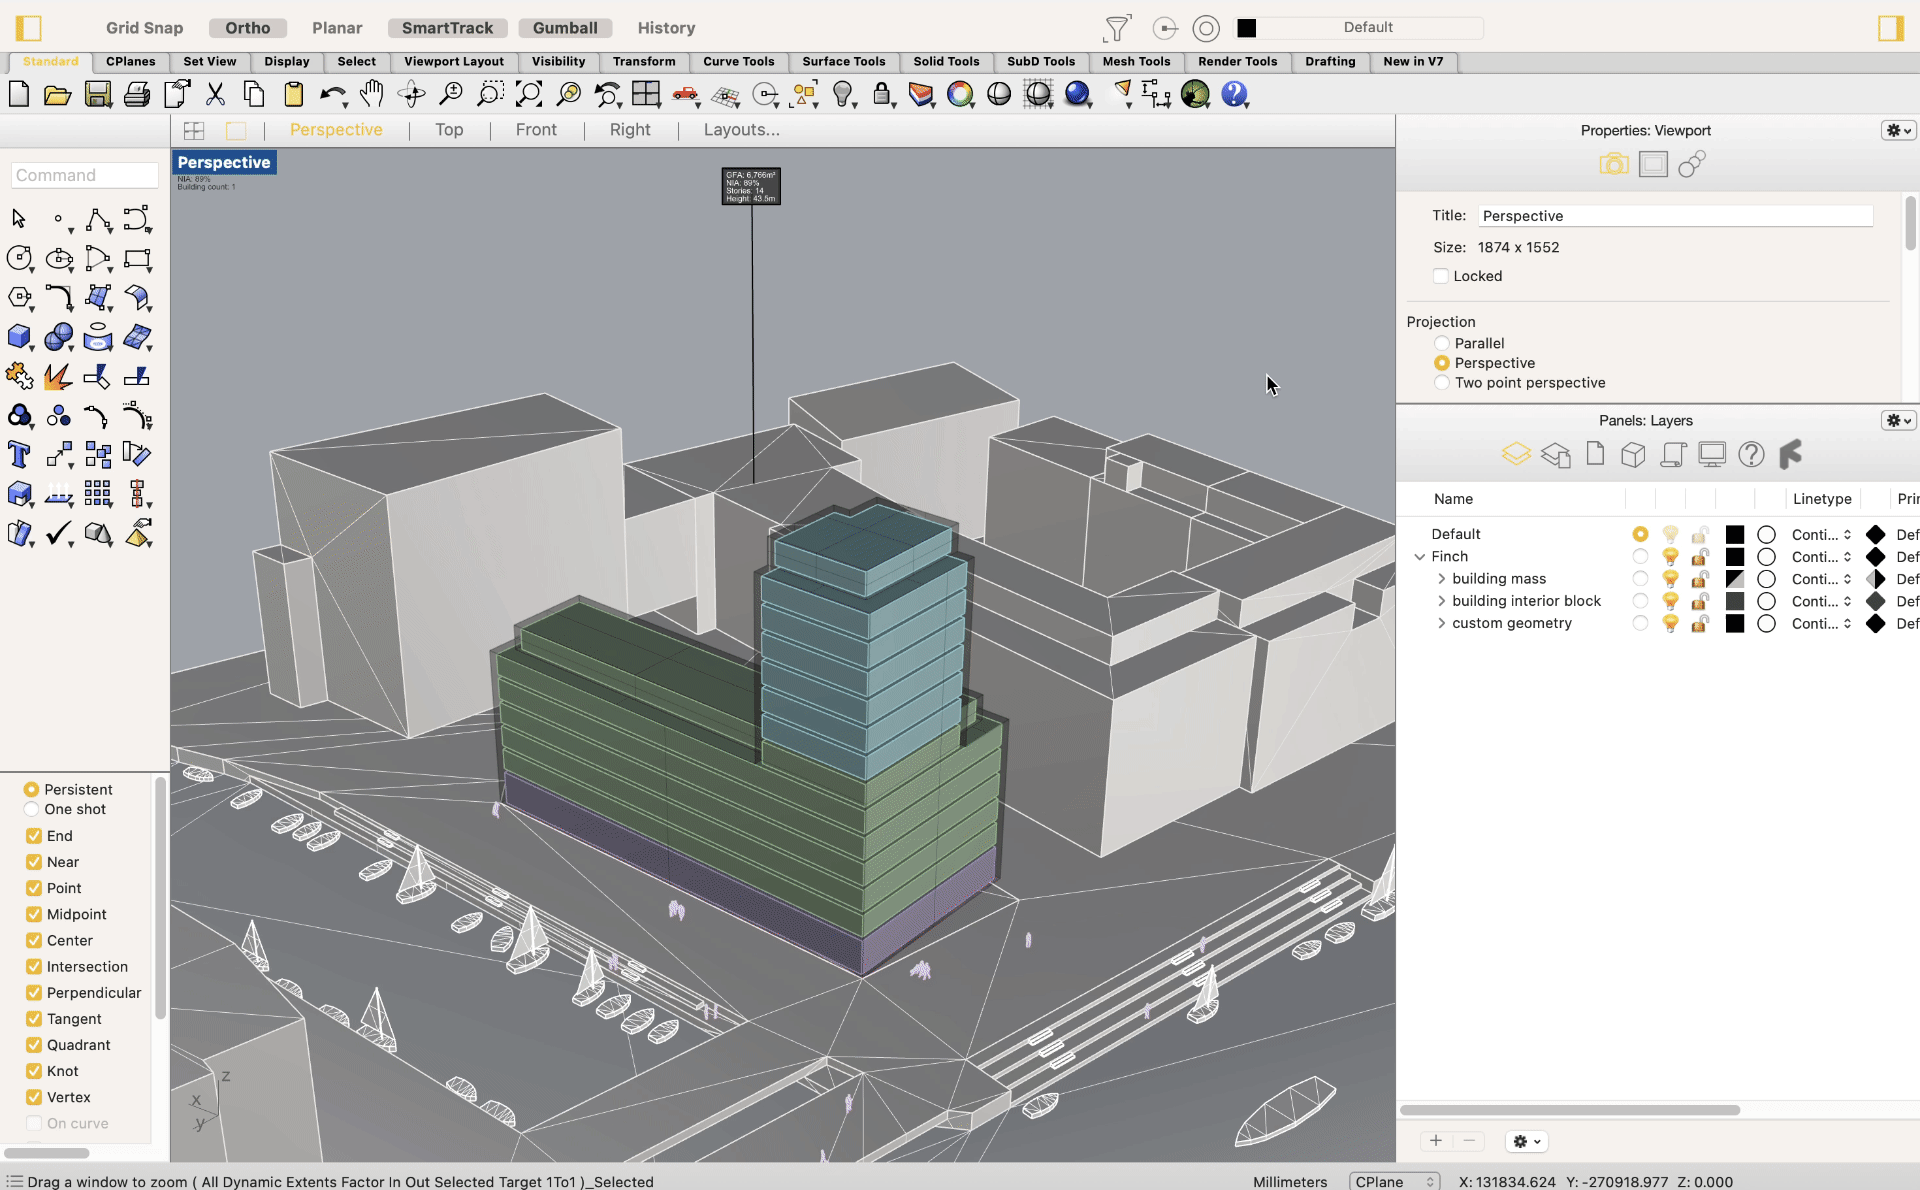Uncheck the Midpoint osnap checkbox
Viewport: 1920px width, 1190px height.
(34, 914)
